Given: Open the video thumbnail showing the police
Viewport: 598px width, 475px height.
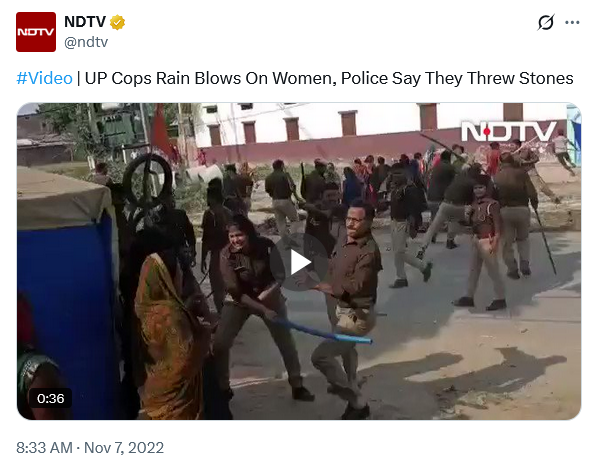Looking at the screenshot, I should [x=299, y=261].
